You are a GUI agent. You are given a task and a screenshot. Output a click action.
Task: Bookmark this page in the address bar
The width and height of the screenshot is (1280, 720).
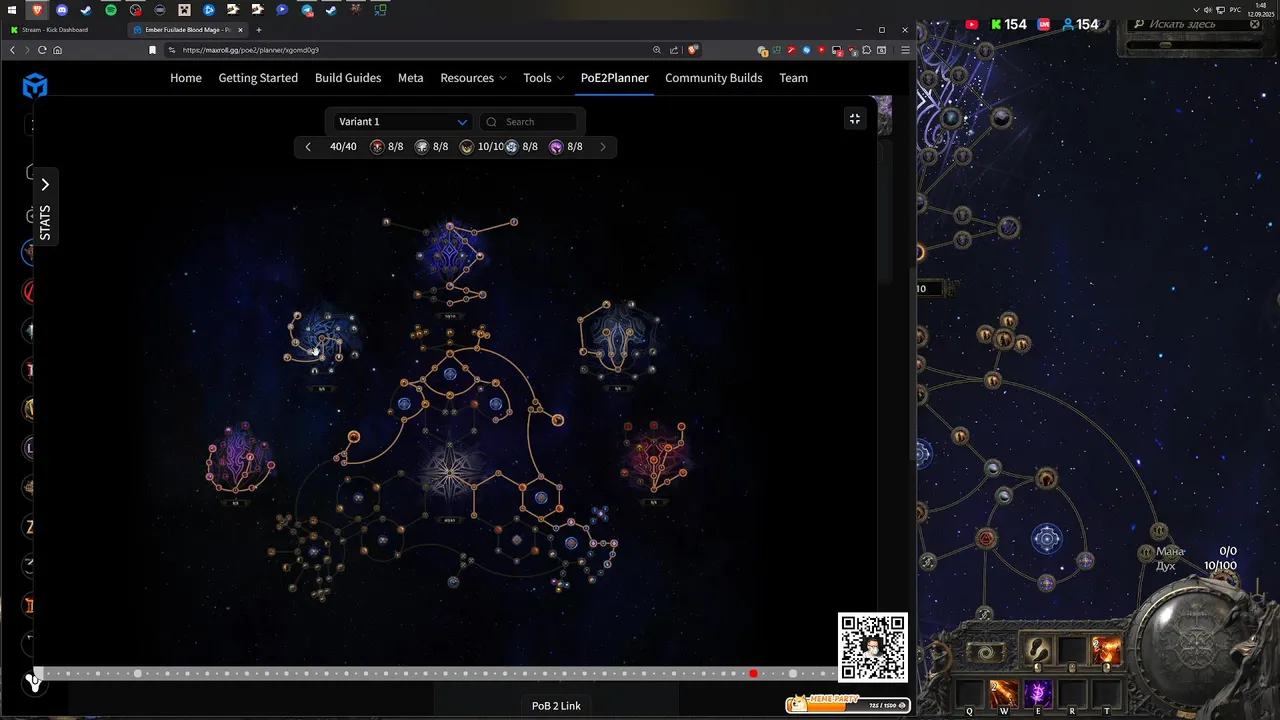[x=152, y=50]
